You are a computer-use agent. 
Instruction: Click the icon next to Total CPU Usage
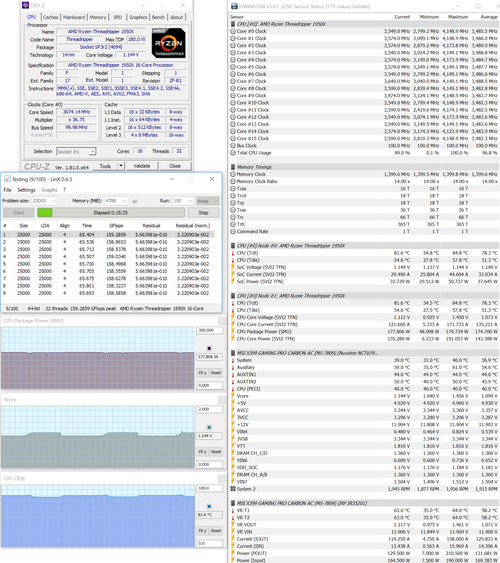(233, 153)
